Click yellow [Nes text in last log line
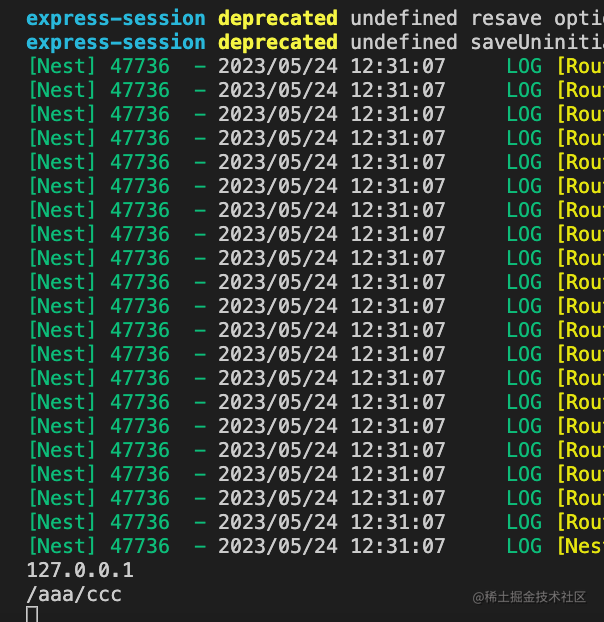The height and width of the screenshot is (622, 604). [x=579, y=546]
